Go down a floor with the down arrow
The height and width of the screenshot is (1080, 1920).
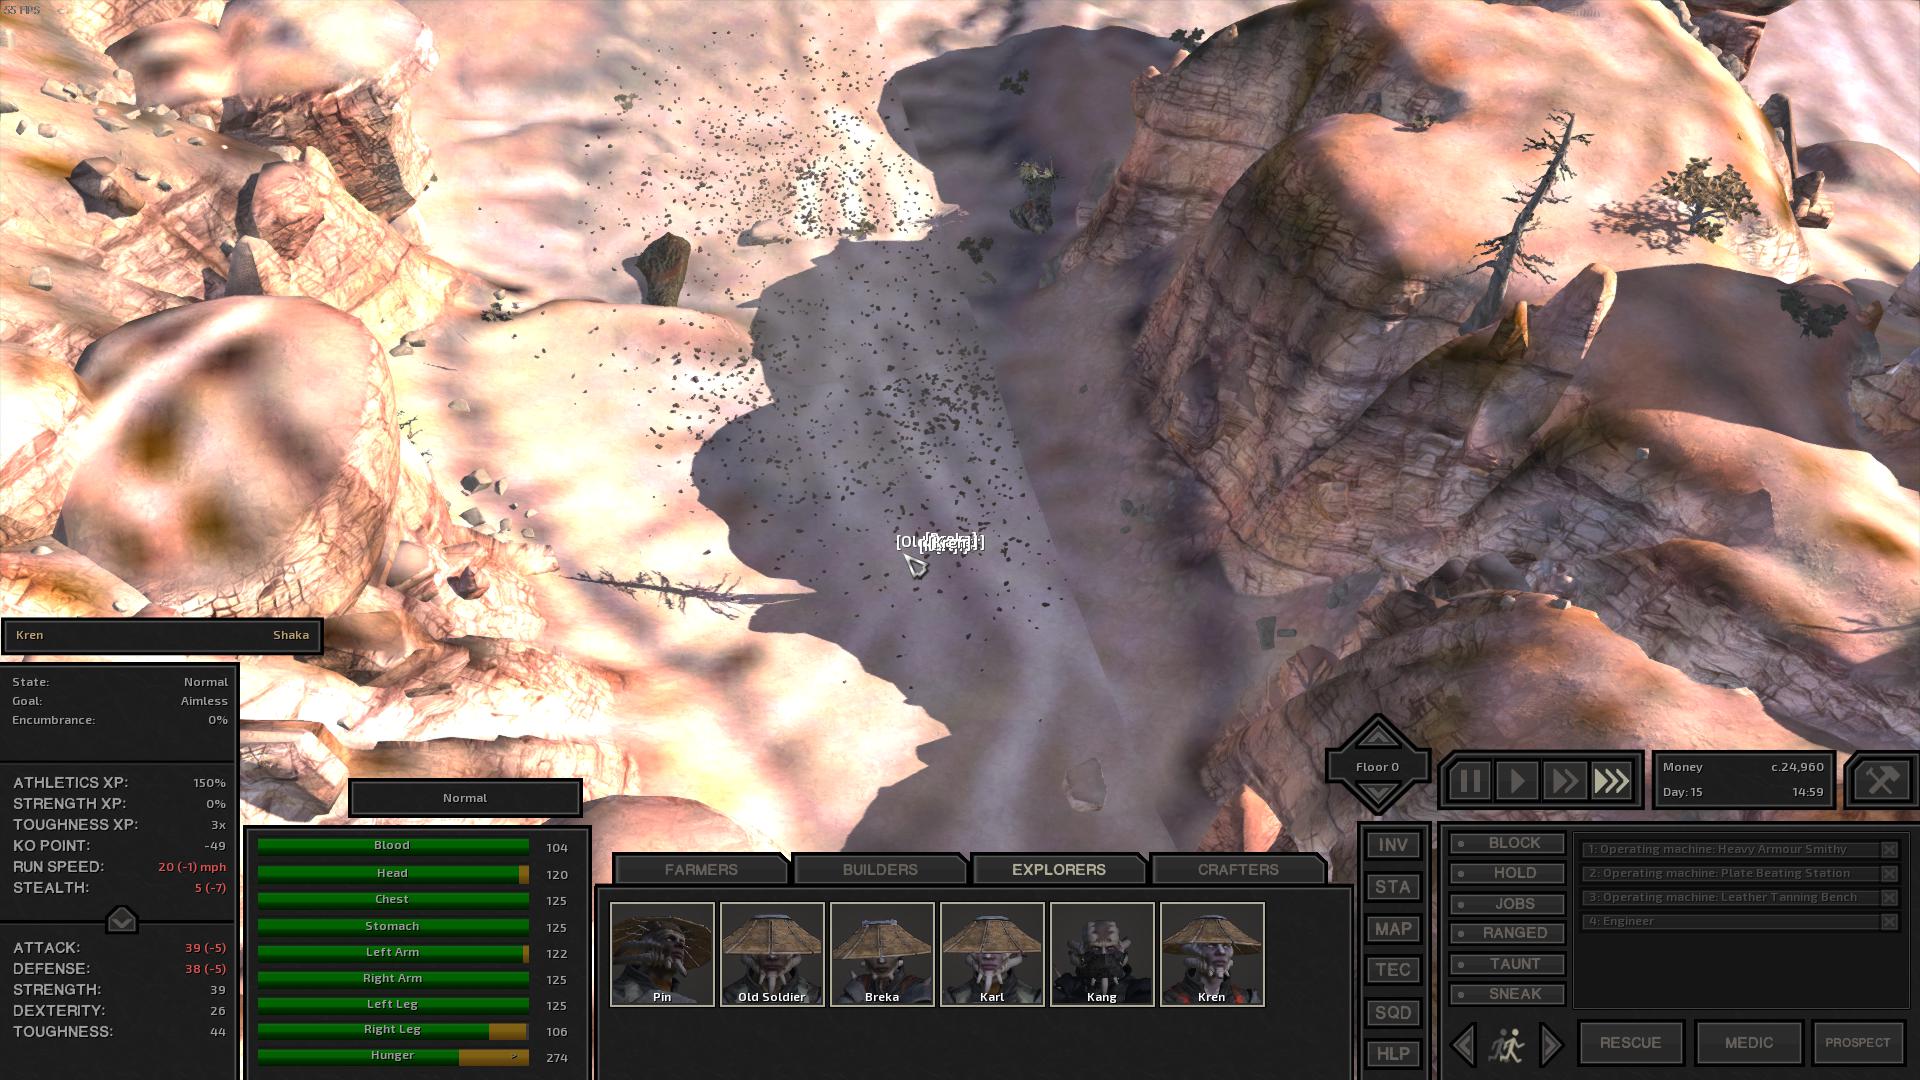[x=1378, y=796]
